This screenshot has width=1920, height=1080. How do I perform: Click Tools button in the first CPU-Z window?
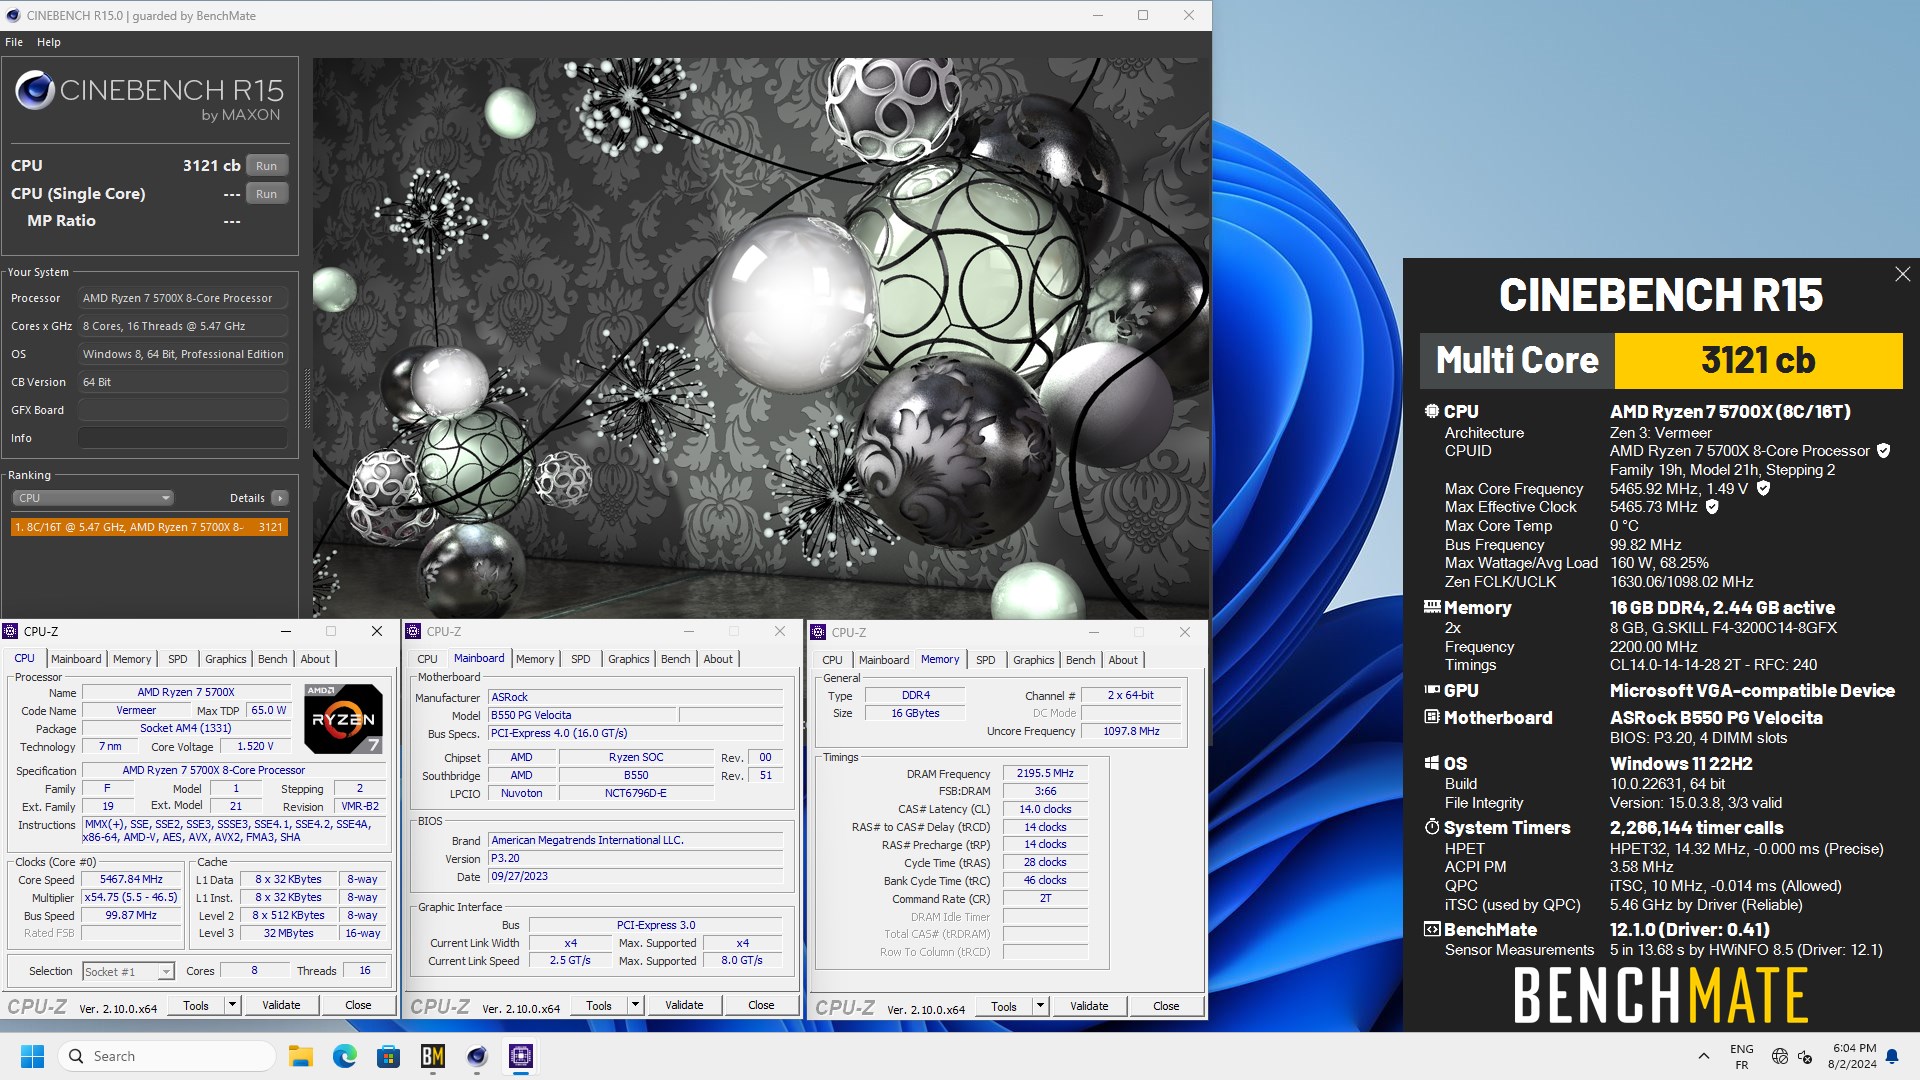196,1005
